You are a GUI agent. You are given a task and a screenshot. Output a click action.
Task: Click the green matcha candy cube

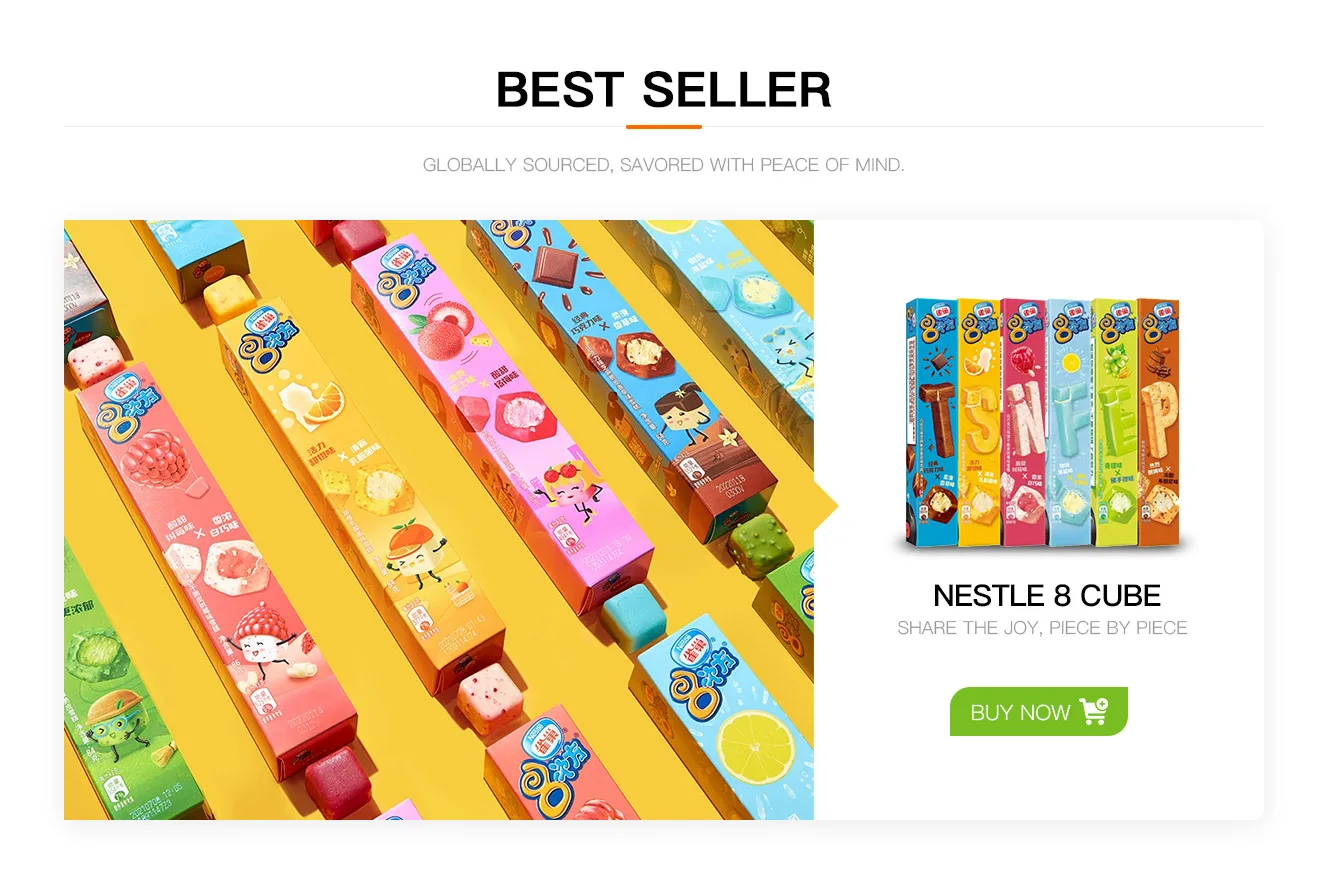point(758,545)
